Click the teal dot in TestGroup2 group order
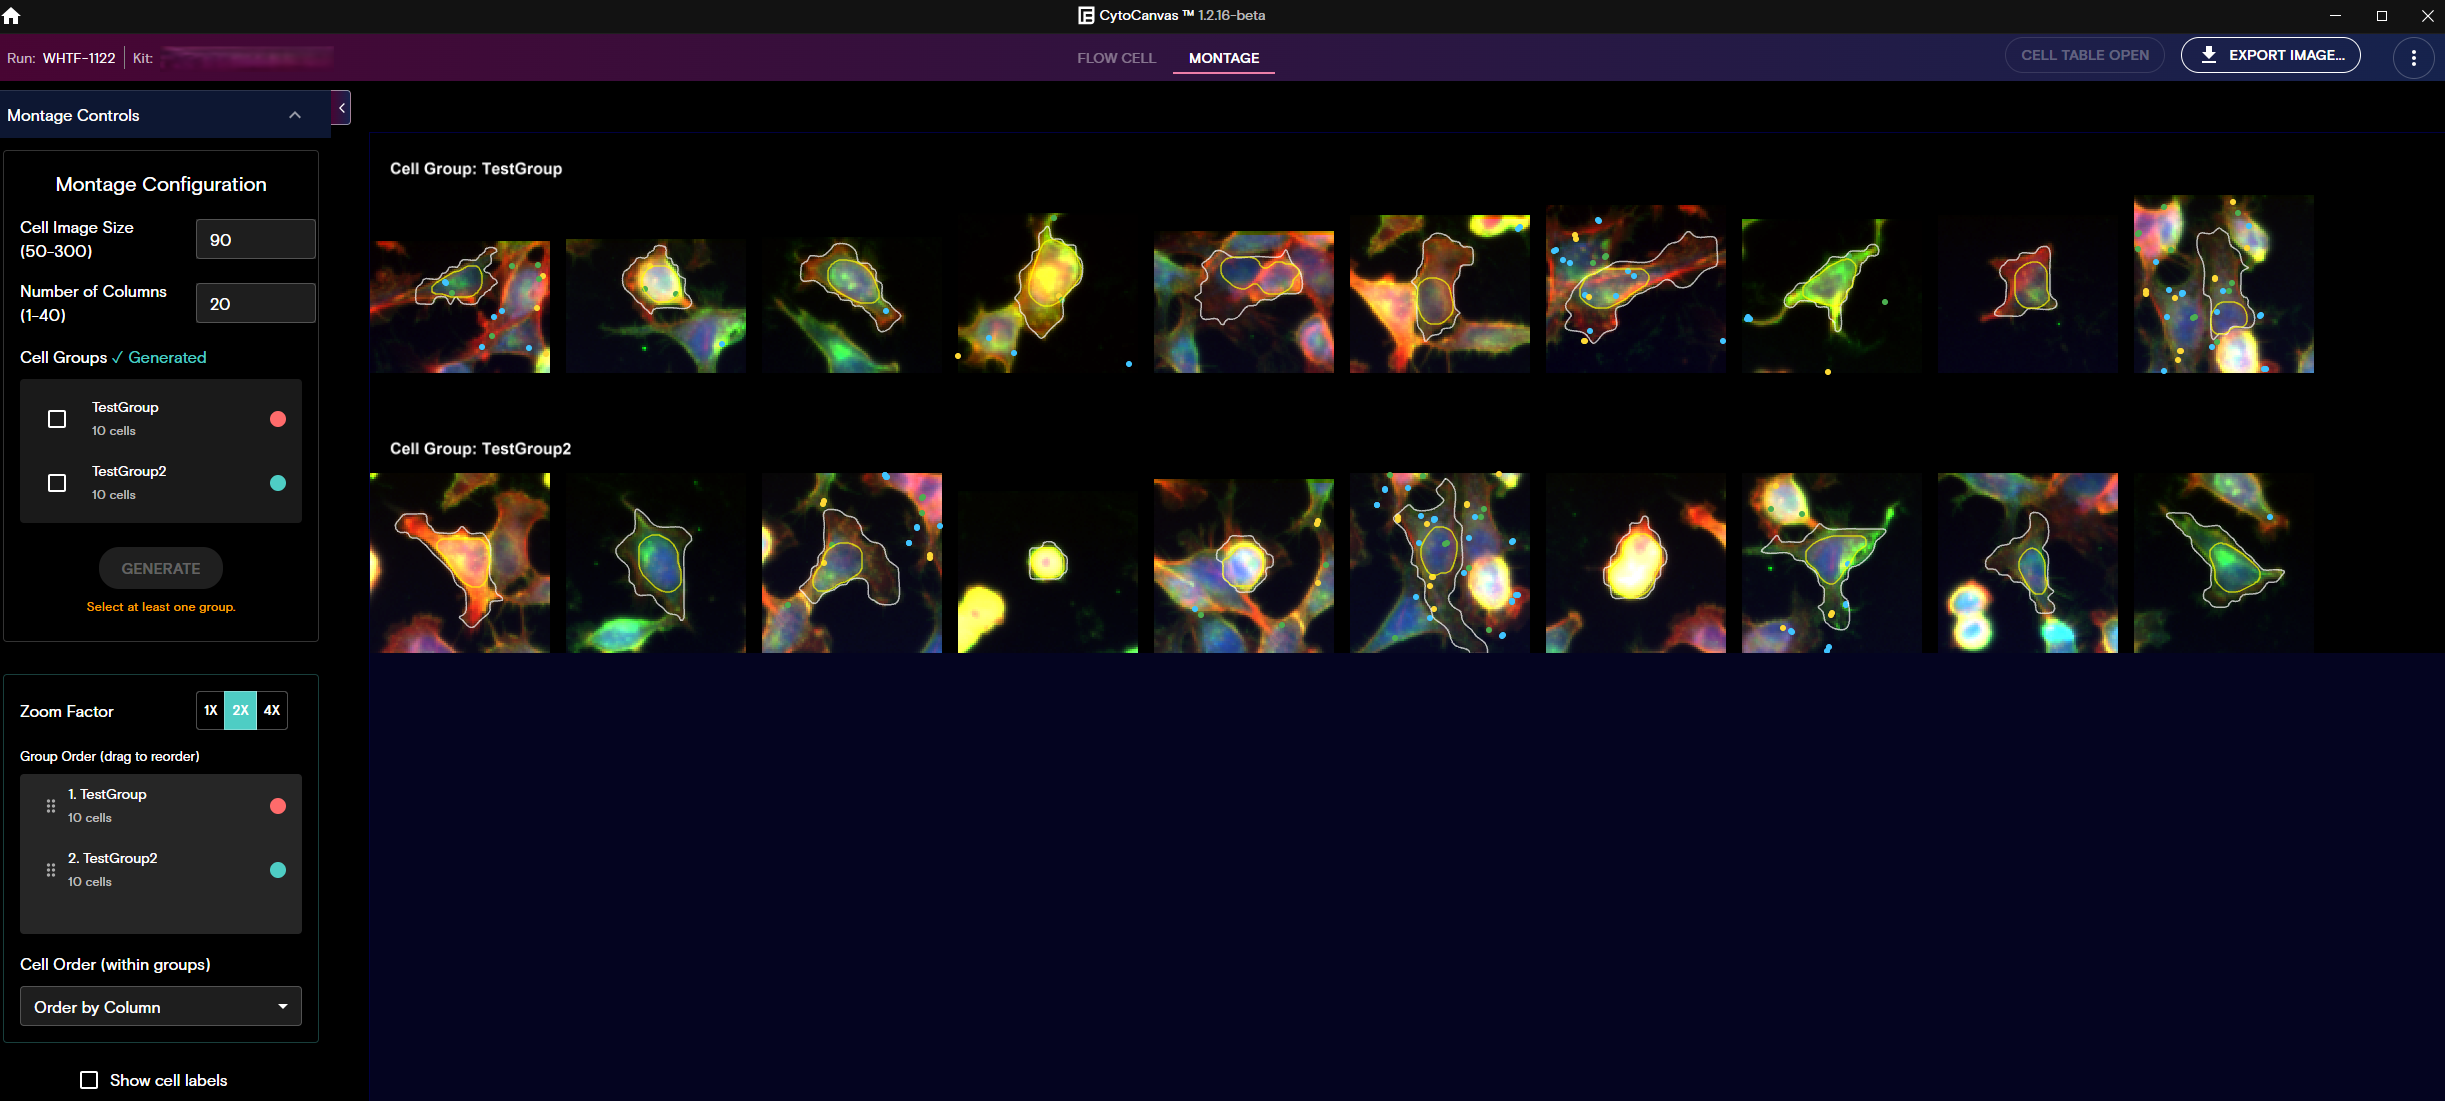 [278, 870]
